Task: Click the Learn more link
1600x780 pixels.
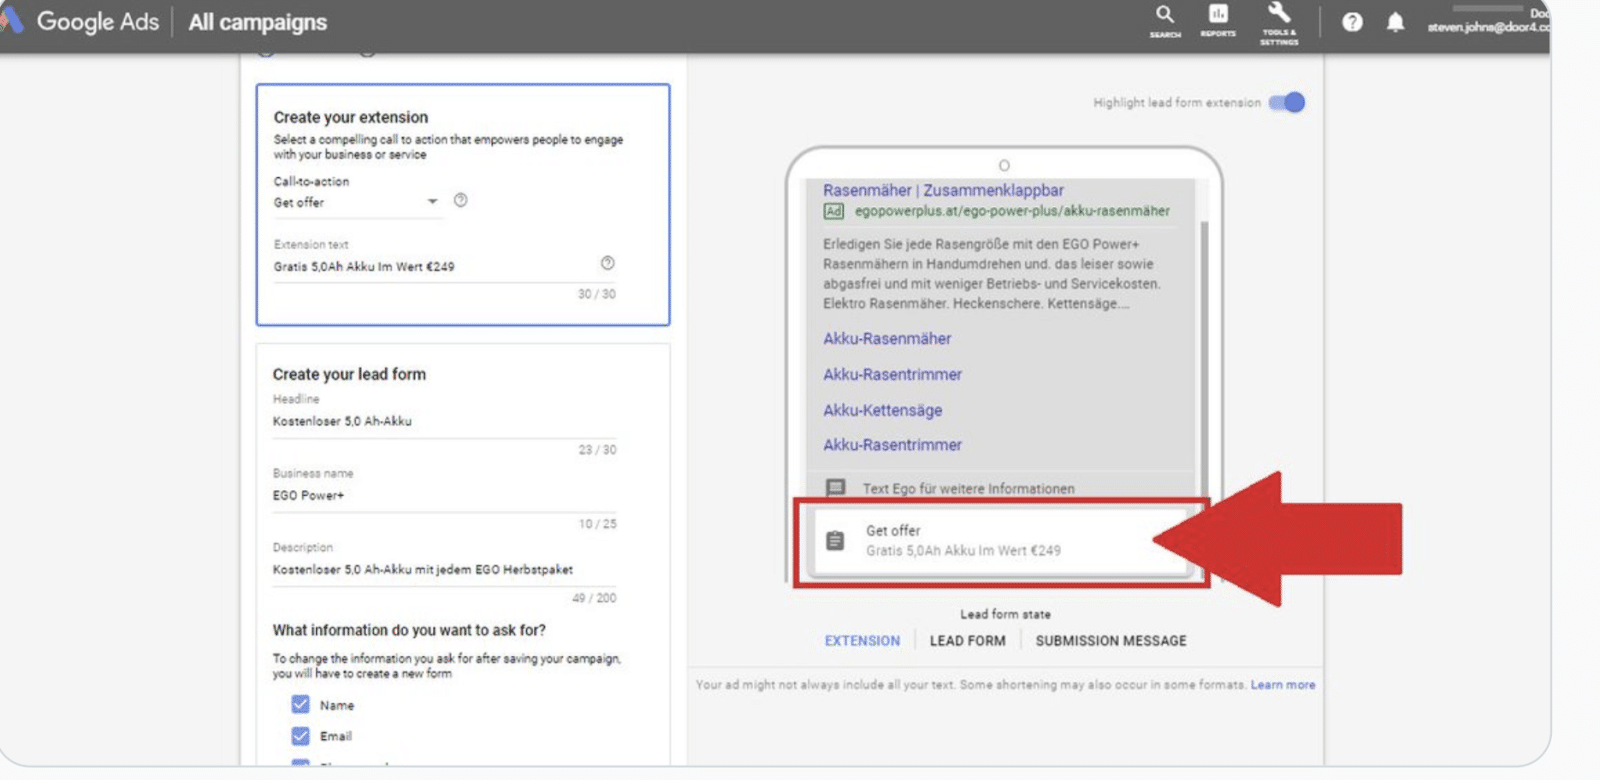Action: (x=1282, y=685)
